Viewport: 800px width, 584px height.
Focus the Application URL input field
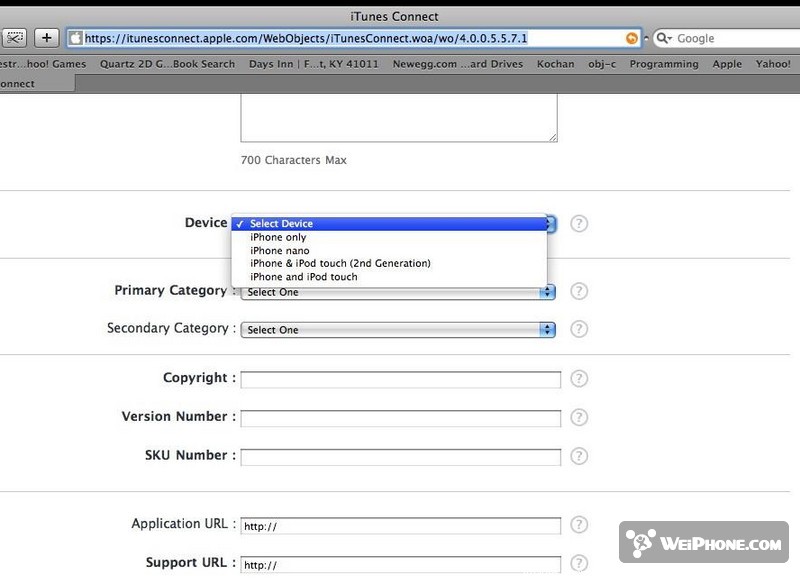tap(400, 526)
